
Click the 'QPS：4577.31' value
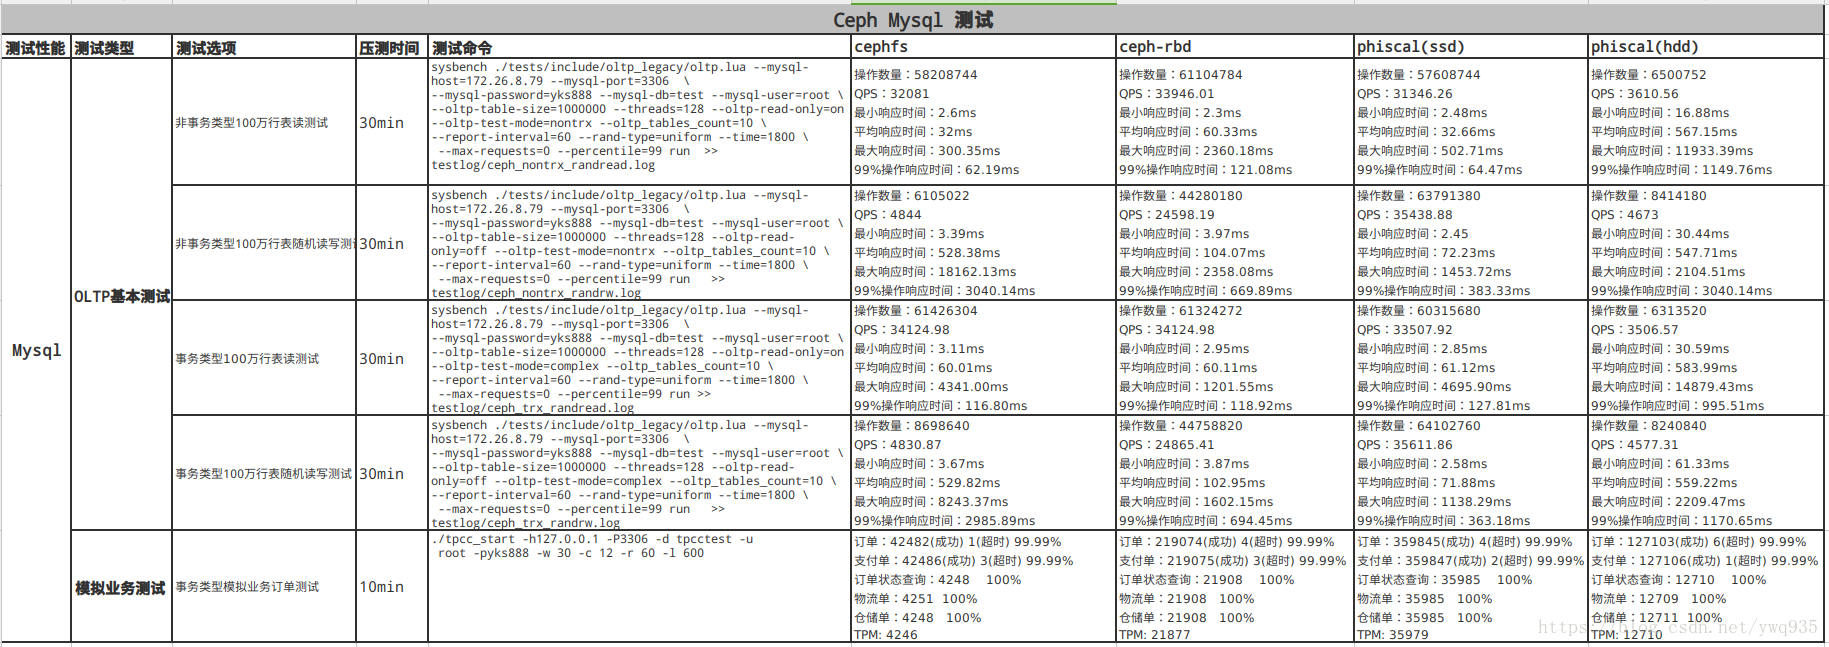[1635, 445]
